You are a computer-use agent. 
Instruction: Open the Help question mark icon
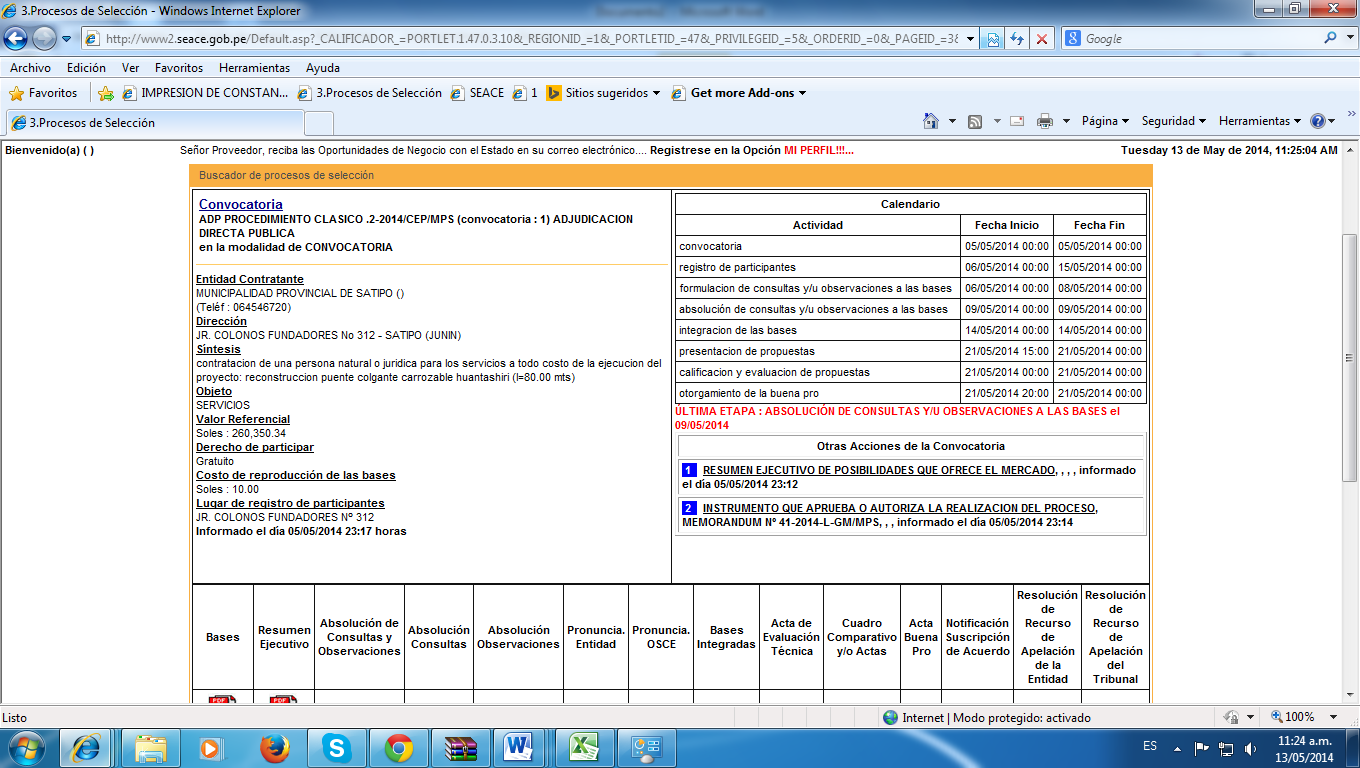pyautogui.click(x=1317, y=121)
